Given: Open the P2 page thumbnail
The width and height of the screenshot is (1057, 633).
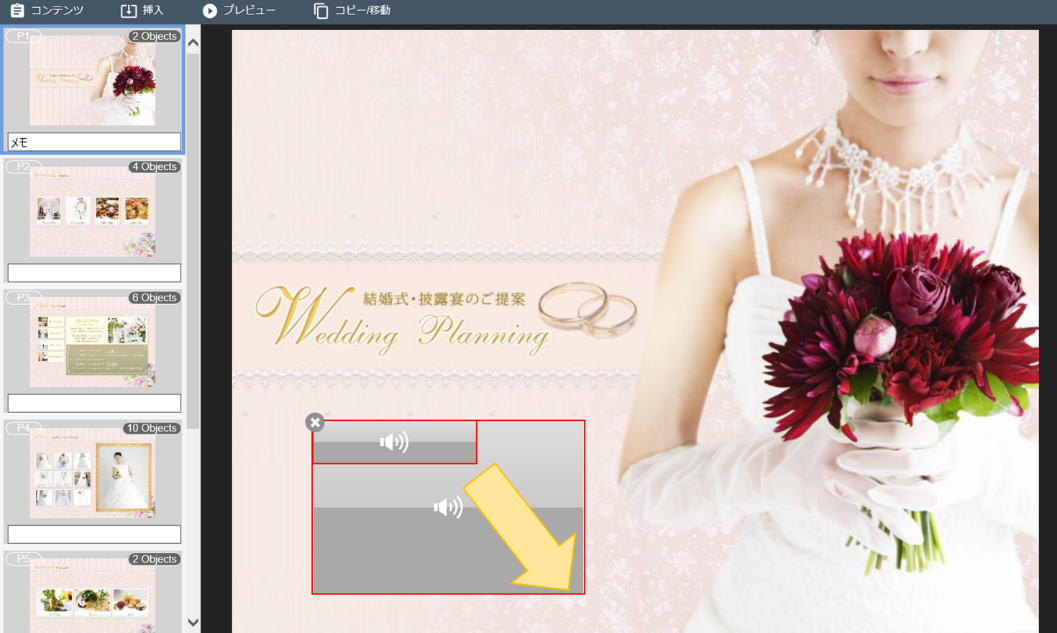Looking at the screenshot, I should point(93,212).
